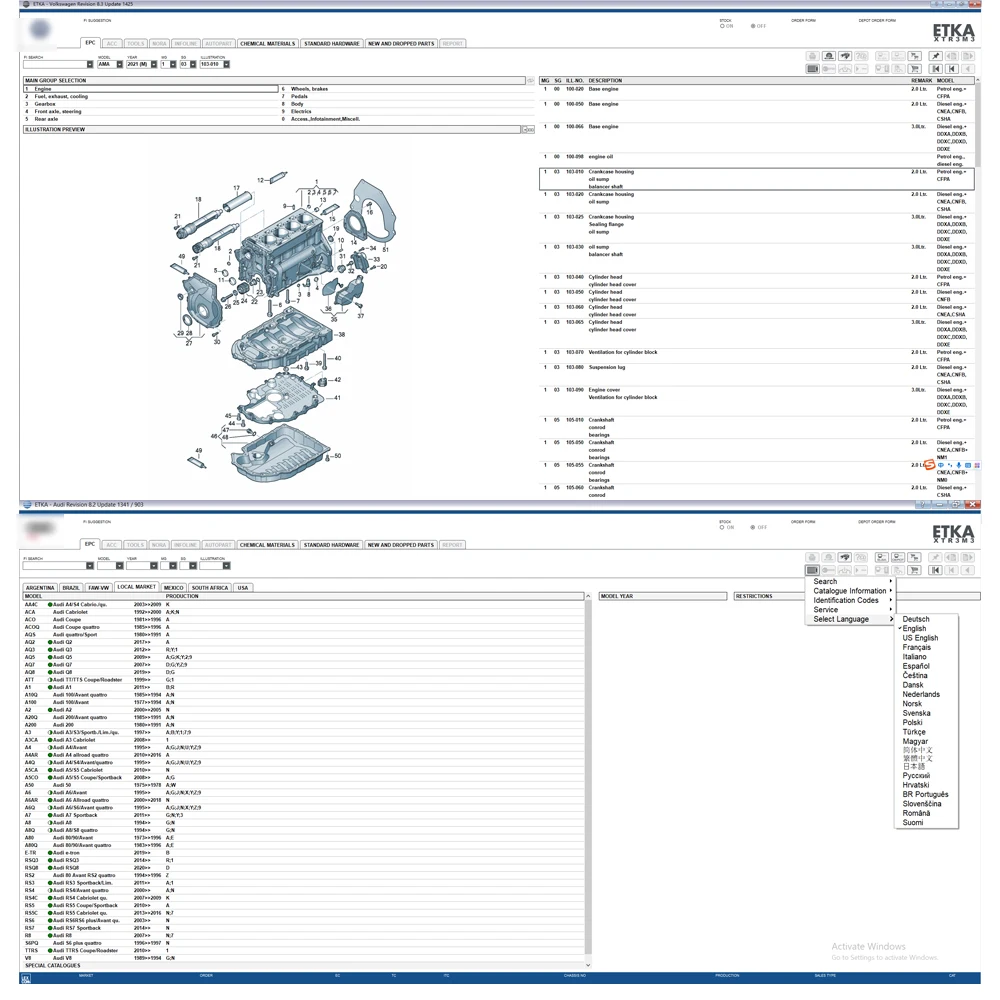Image resolution: width=1000 pixels, height=1000 pixels.
Task: Switch to the ARGENTINA market tab
Action: click(40, 588)
